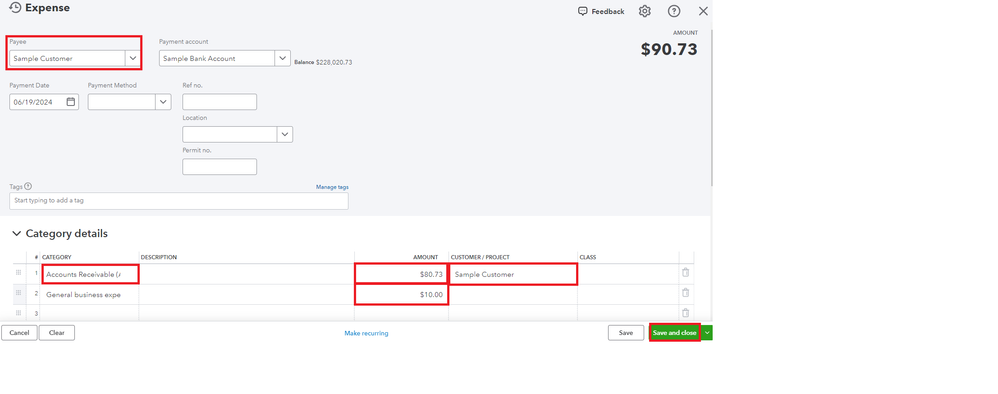The image size is (998, 394).
Task: Grab the drag handle of line 3
Action: coord(18,313)
